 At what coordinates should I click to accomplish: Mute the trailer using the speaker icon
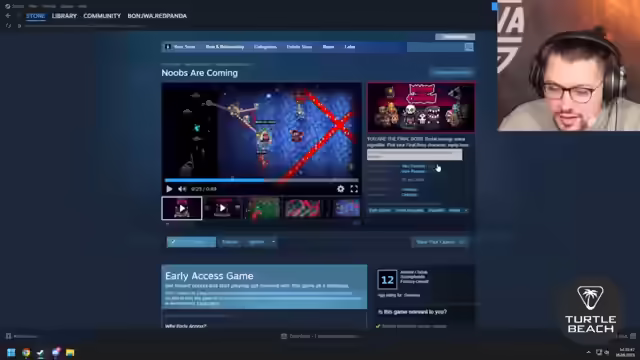click(x=182, y=189)
